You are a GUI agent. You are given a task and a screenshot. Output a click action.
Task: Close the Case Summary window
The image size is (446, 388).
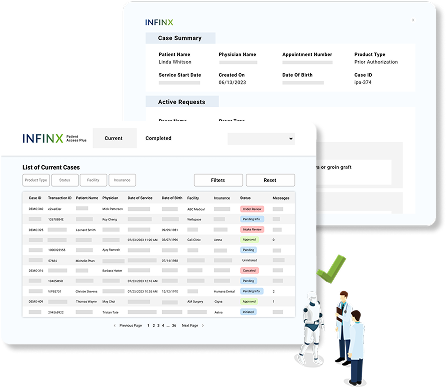(413, 20)
